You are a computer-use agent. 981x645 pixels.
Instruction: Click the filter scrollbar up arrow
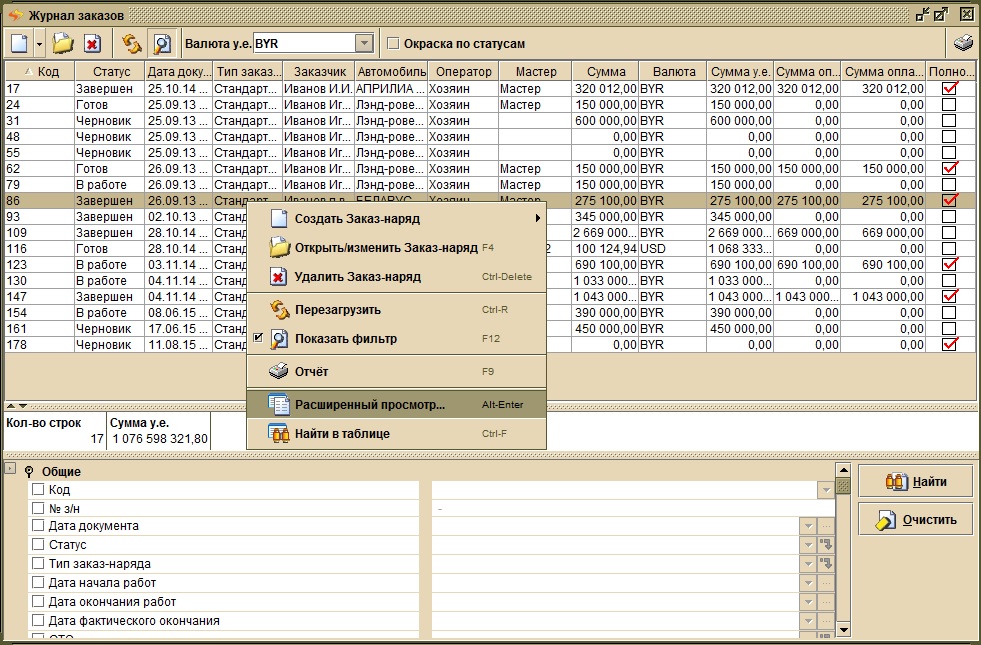click(x=843, y=470)
